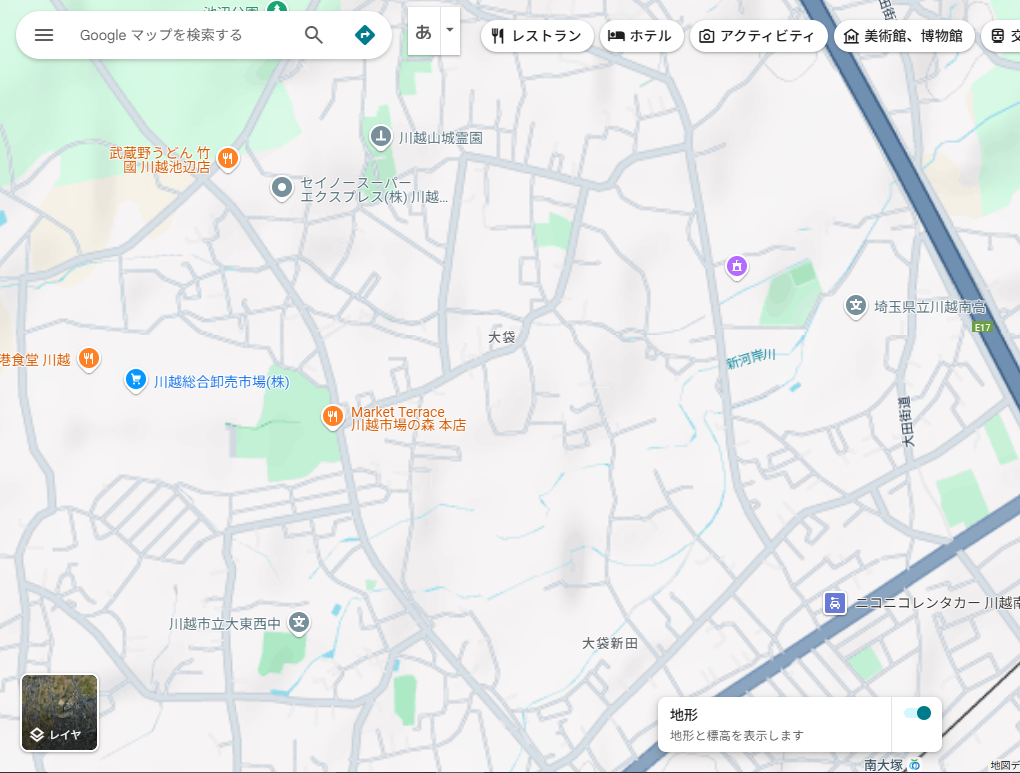Click the ホテル filter chip
This screenshot has height=773, width=1020.
click(641, 35)
